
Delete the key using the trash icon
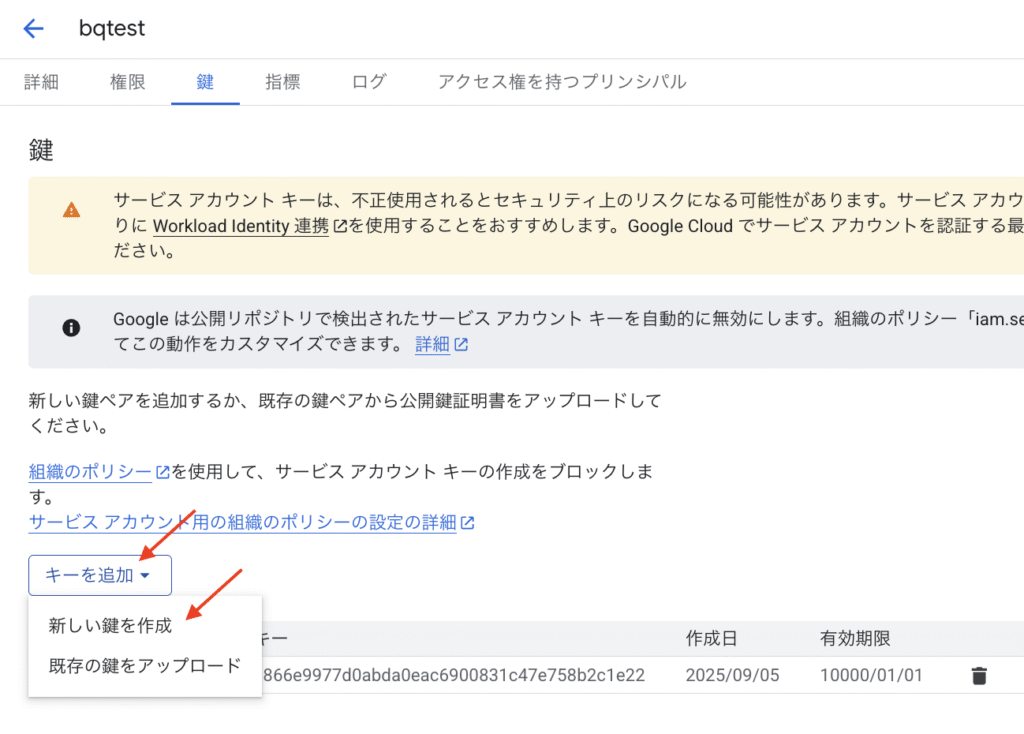coord(979,676)
